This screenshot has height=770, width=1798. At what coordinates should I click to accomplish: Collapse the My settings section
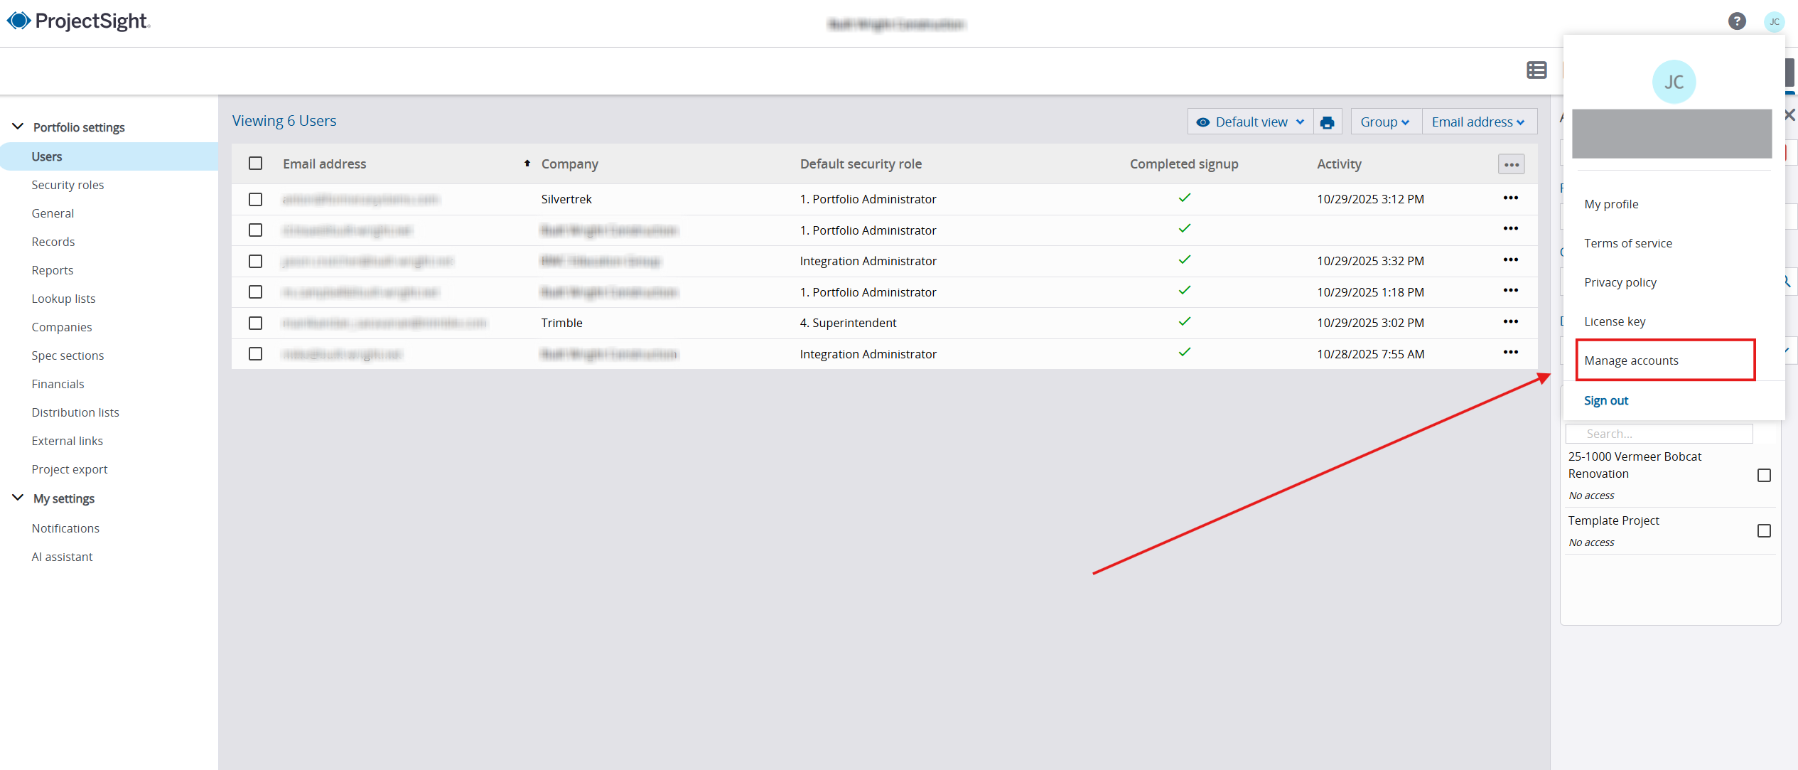click(x=17, y=498)
